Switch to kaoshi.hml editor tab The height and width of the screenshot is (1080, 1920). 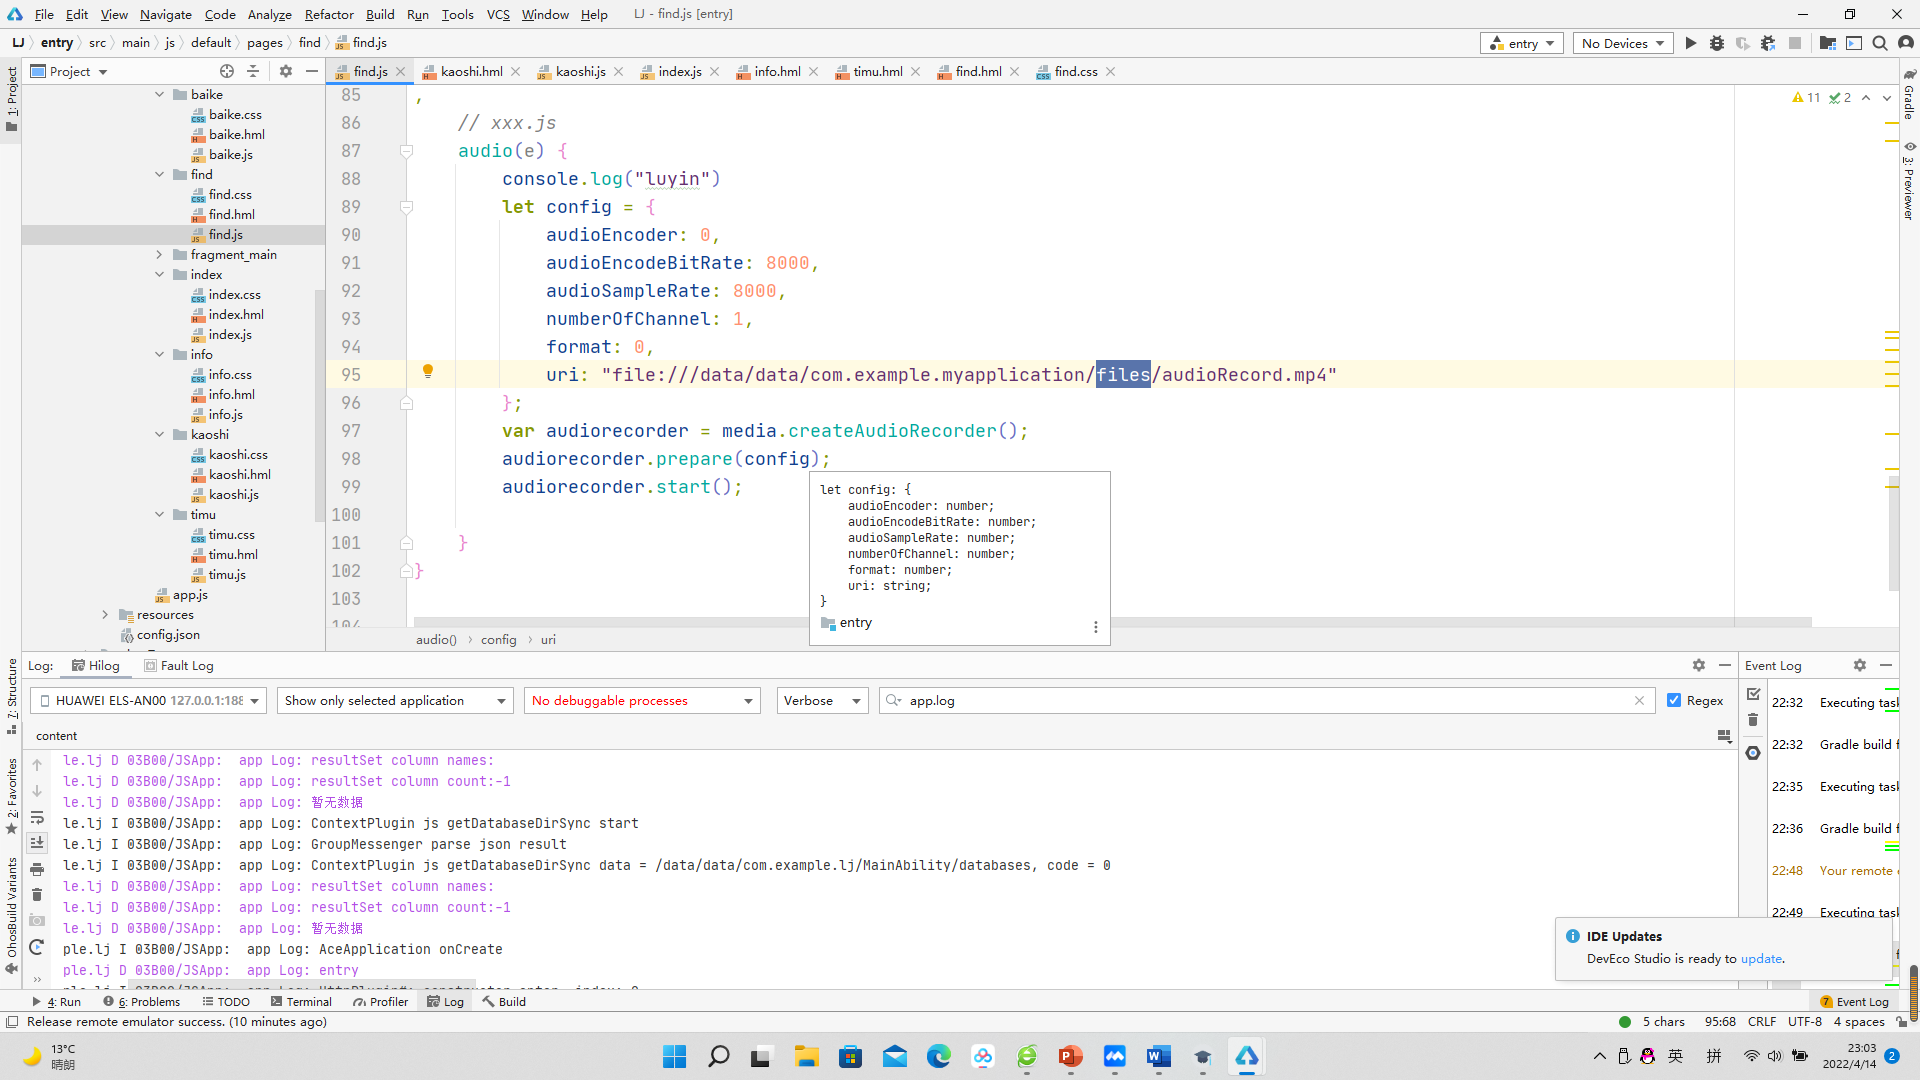click(x=471, y=71)
